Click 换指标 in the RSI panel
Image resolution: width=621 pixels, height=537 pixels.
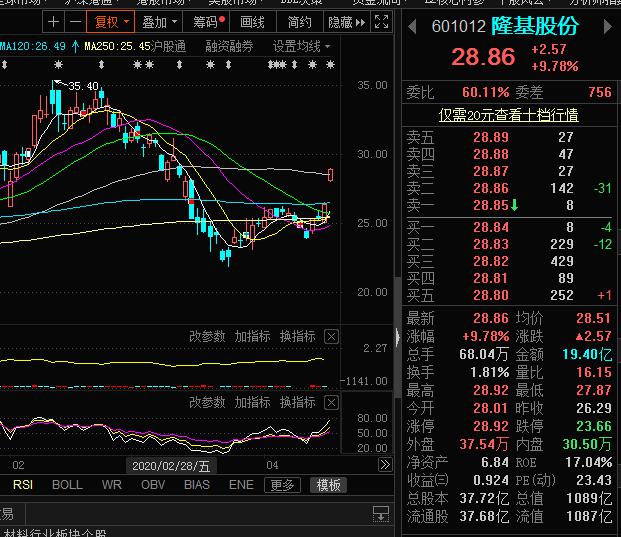(297, 402)
